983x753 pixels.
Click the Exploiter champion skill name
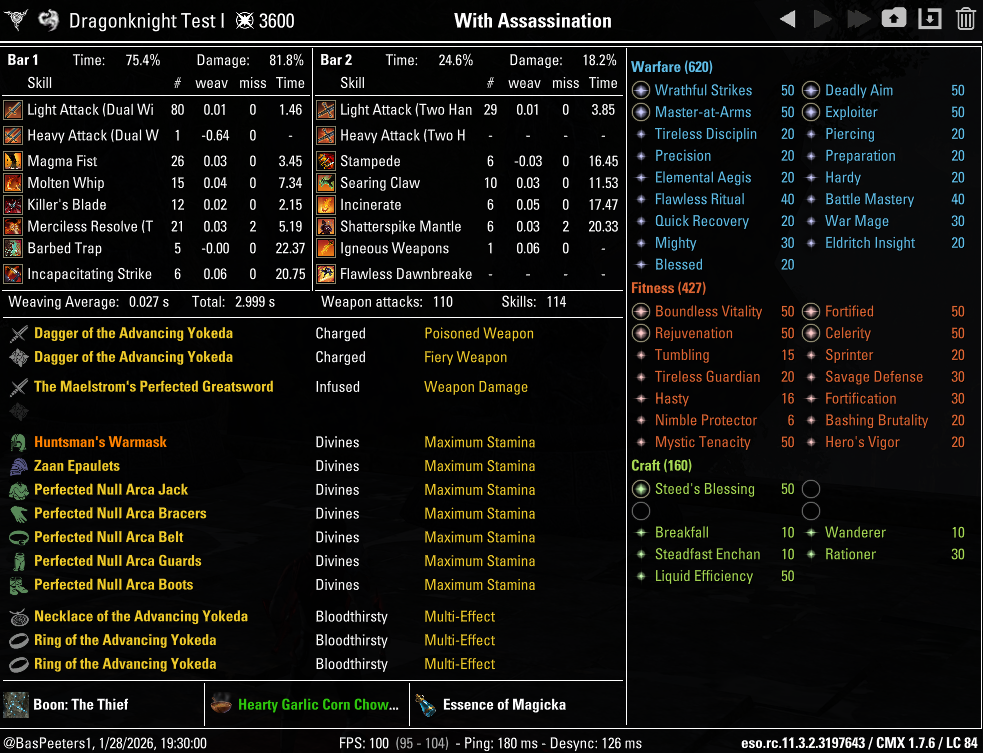[851, 112]
